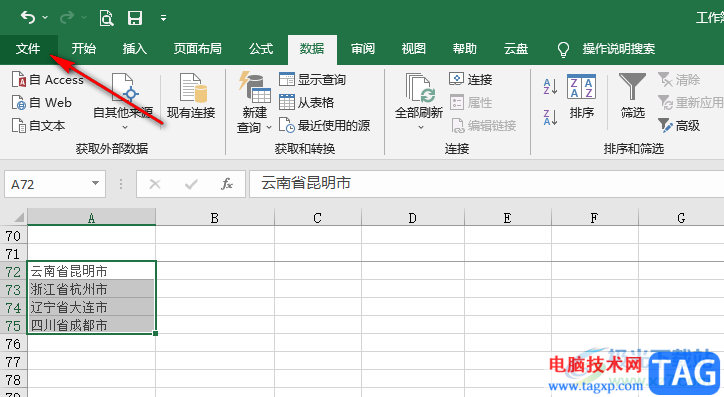Open 自其他来源 dropdown
The image size is (724, 397).
pyautogui.click(x=123, y=102)
